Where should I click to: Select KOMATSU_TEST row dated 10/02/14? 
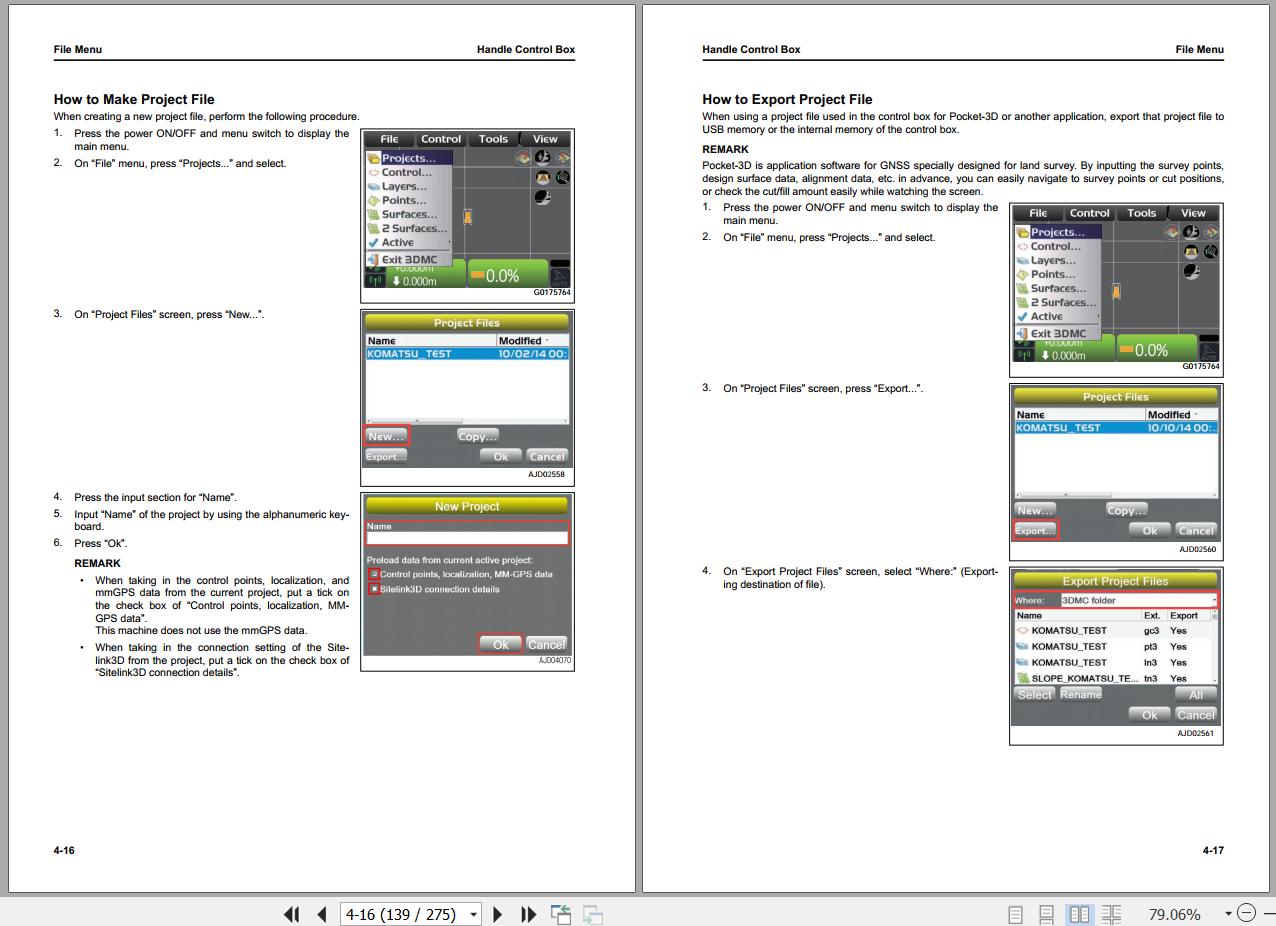pos(467,354)
